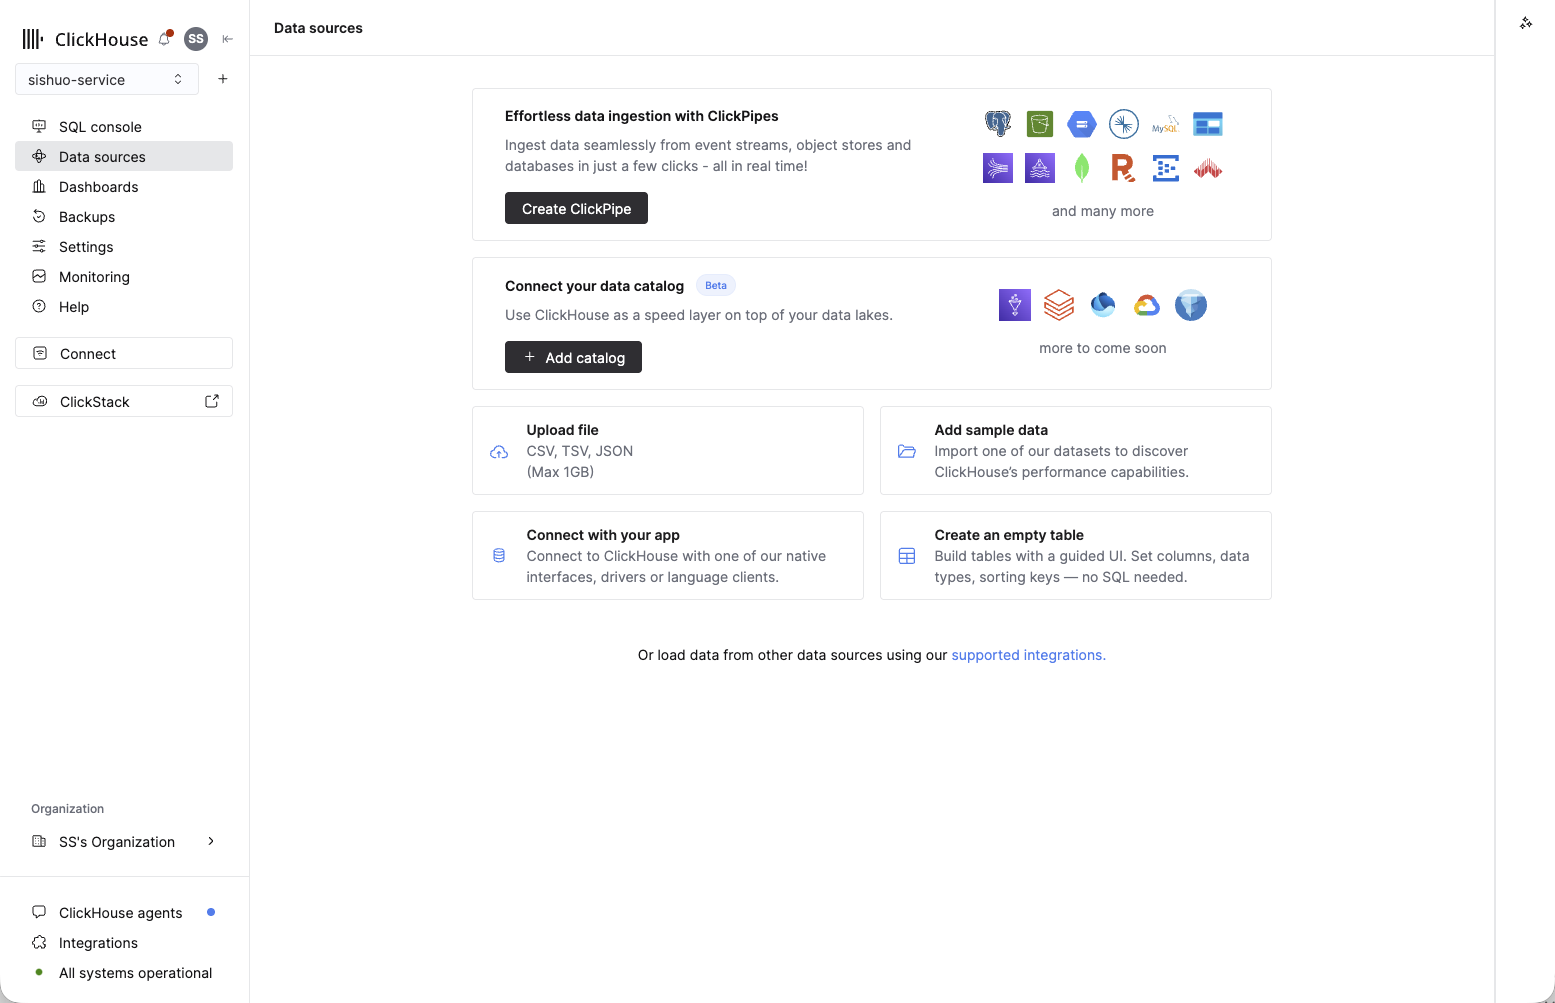The image size is (1555, 1003).
Task: Open the ClickStack button
Action: tap(124, 401)
